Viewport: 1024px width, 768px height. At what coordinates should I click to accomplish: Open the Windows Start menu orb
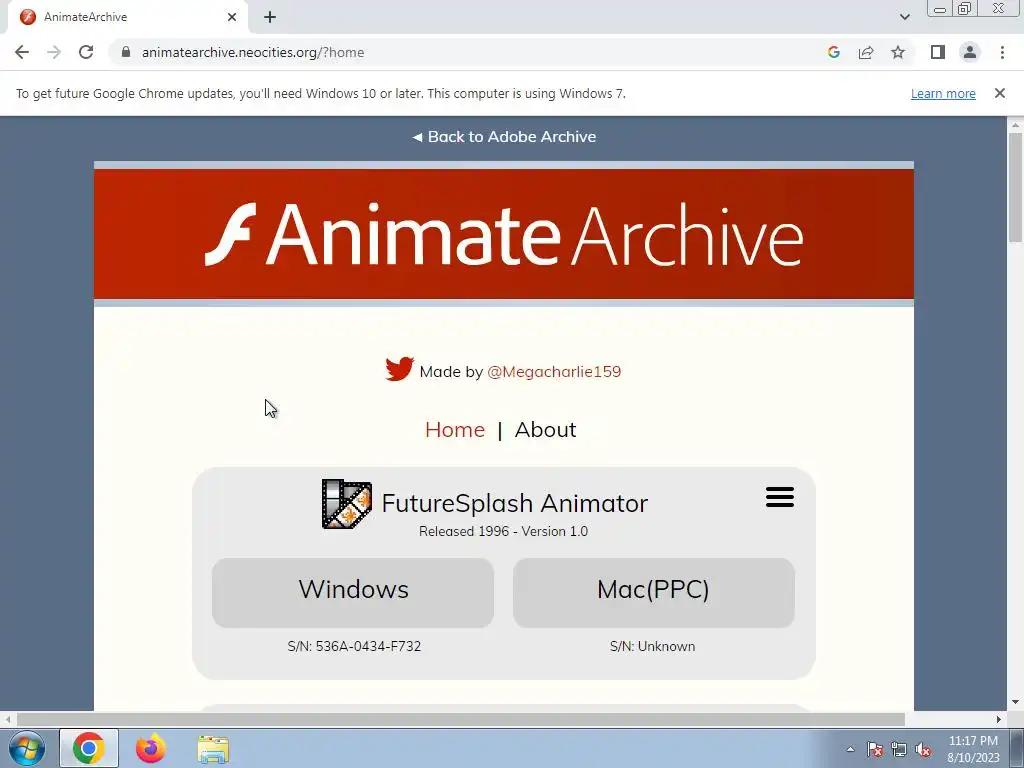[x=27, y=748]
